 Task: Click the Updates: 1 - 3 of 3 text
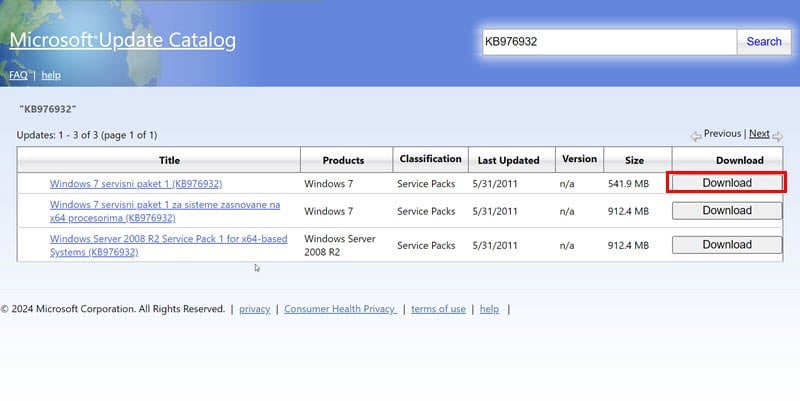pyautogui.click(x=87, y=135)
